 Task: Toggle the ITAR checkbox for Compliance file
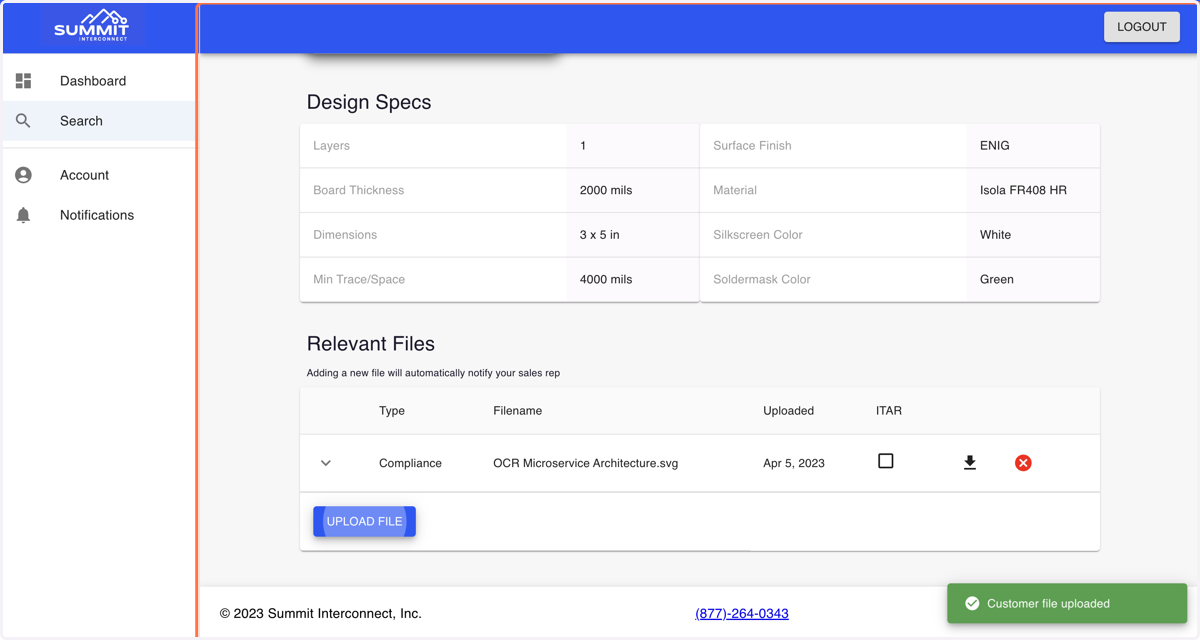coord(886,461)
